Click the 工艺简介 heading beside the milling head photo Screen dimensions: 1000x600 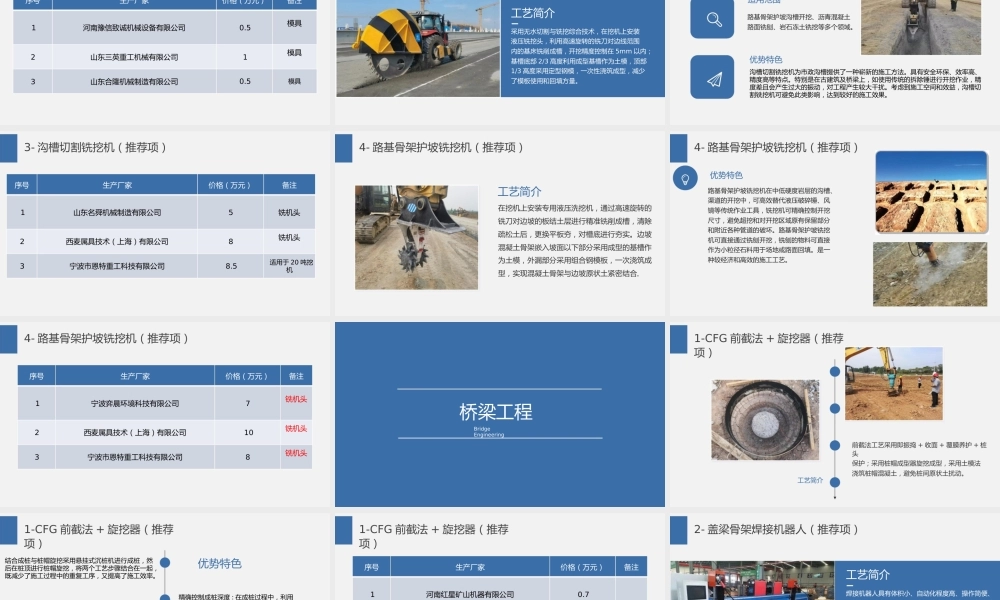[519, 192]
